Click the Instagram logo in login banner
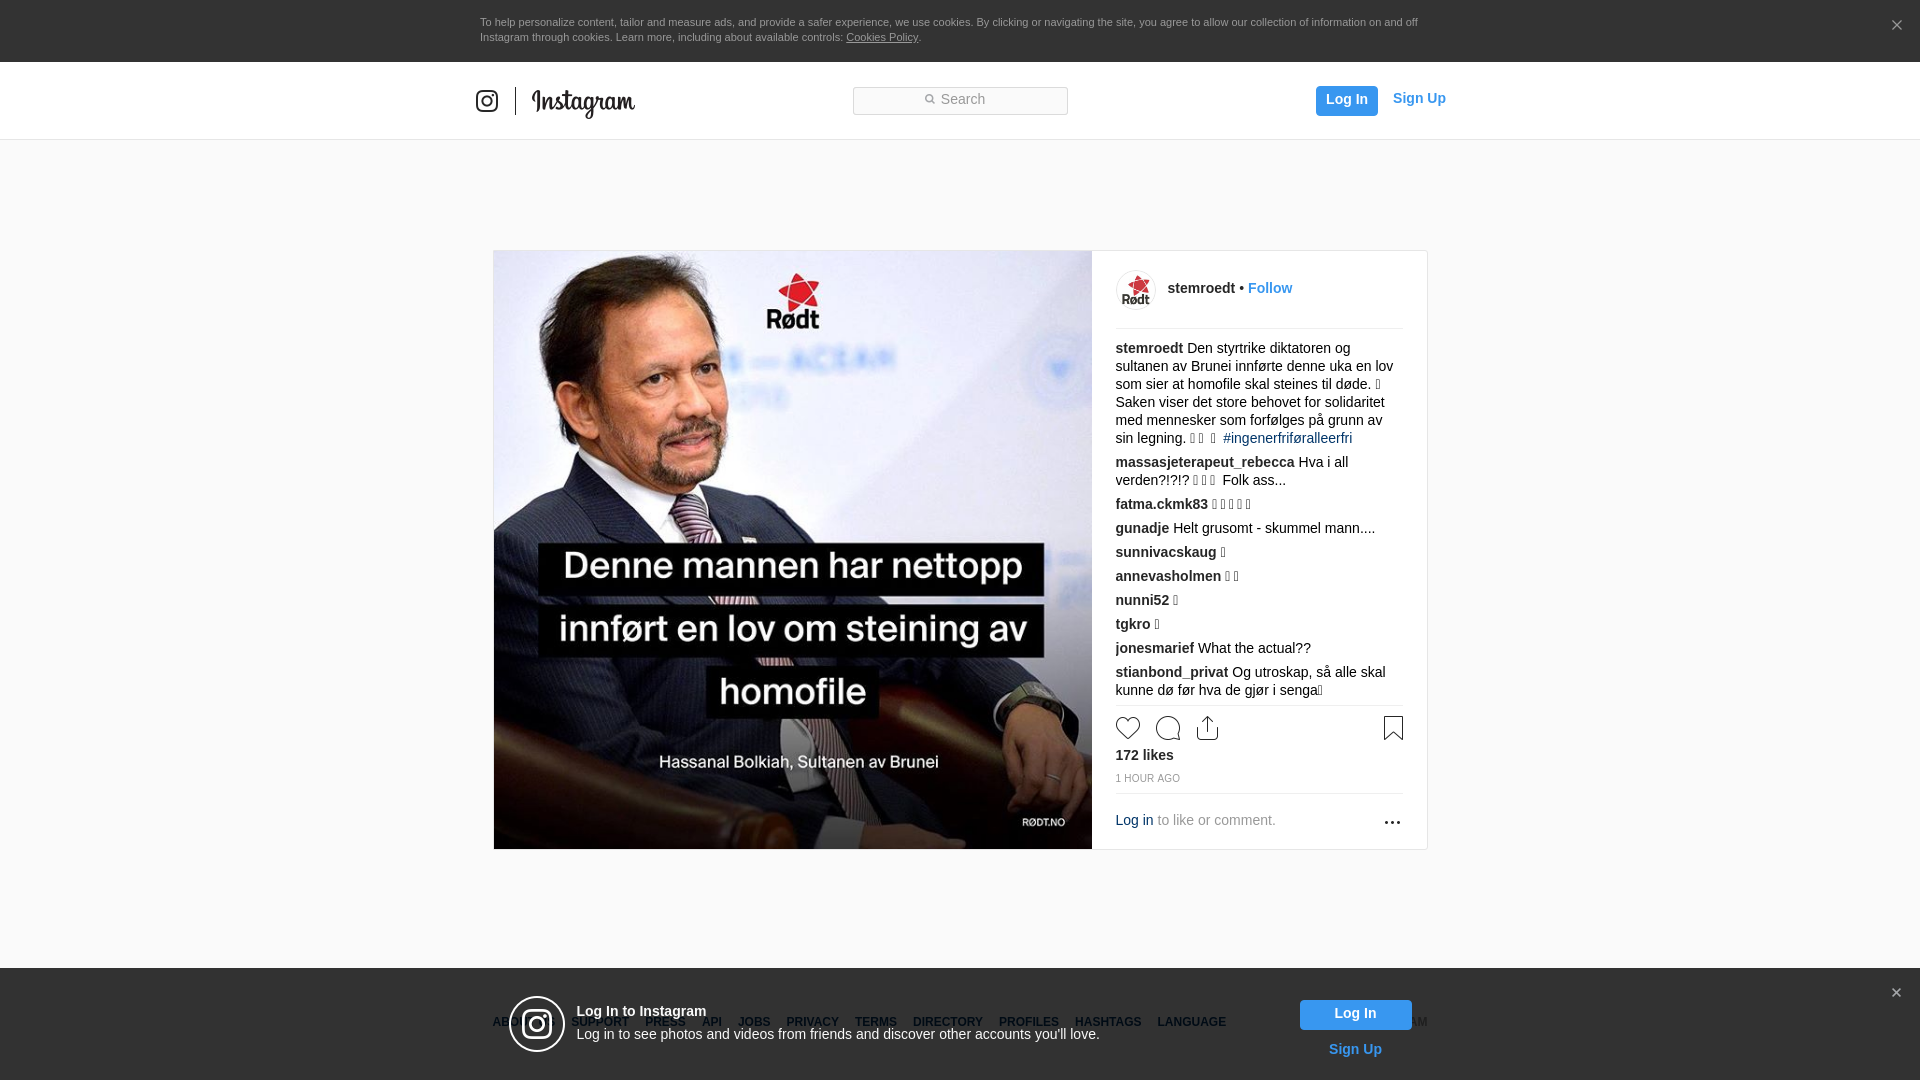 [x=537, y=1024]
